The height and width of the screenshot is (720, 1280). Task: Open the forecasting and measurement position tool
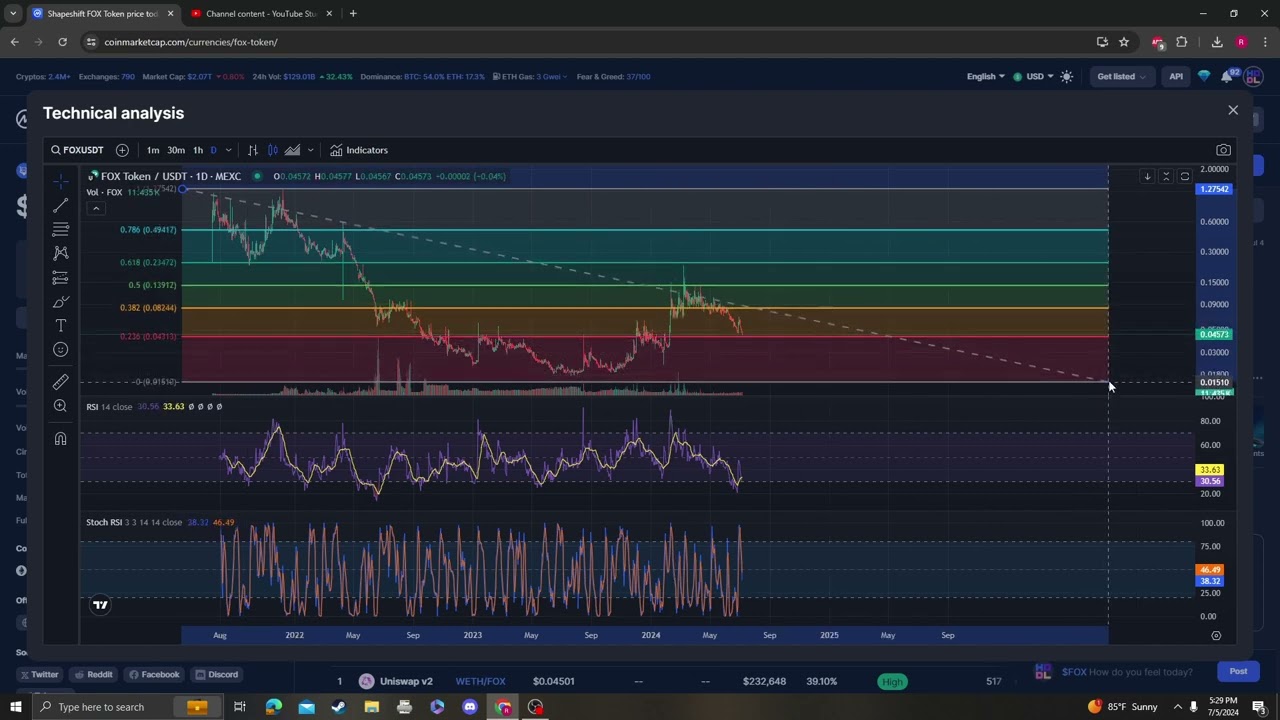tap(60, 277)
